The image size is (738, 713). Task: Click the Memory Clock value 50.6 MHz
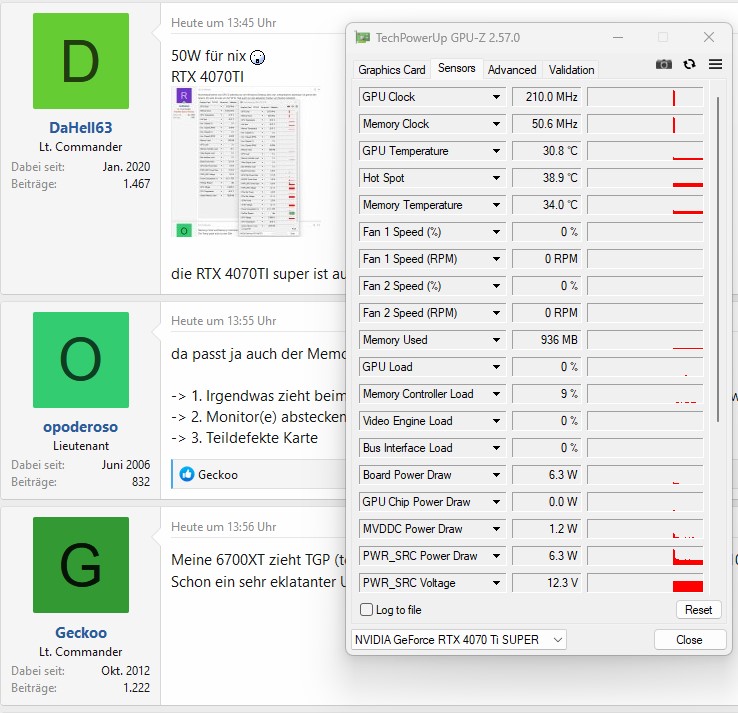point(546,124)
